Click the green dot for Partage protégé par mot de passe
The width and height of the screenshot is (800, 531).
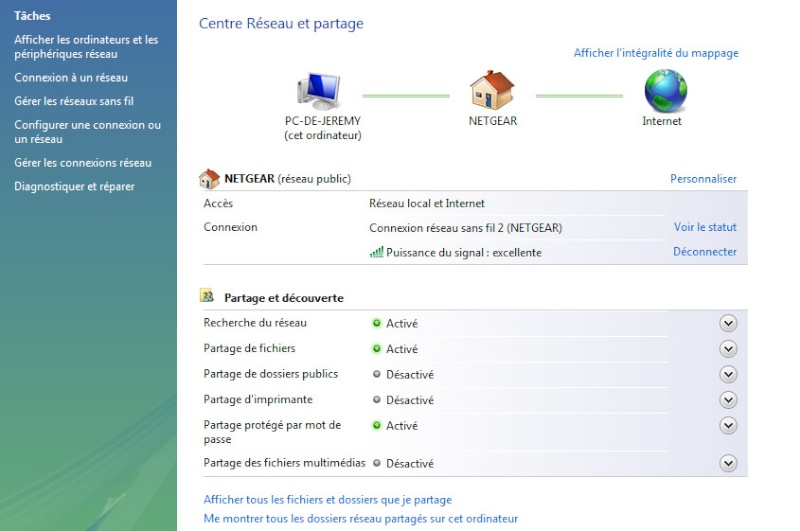pos(377,425)
